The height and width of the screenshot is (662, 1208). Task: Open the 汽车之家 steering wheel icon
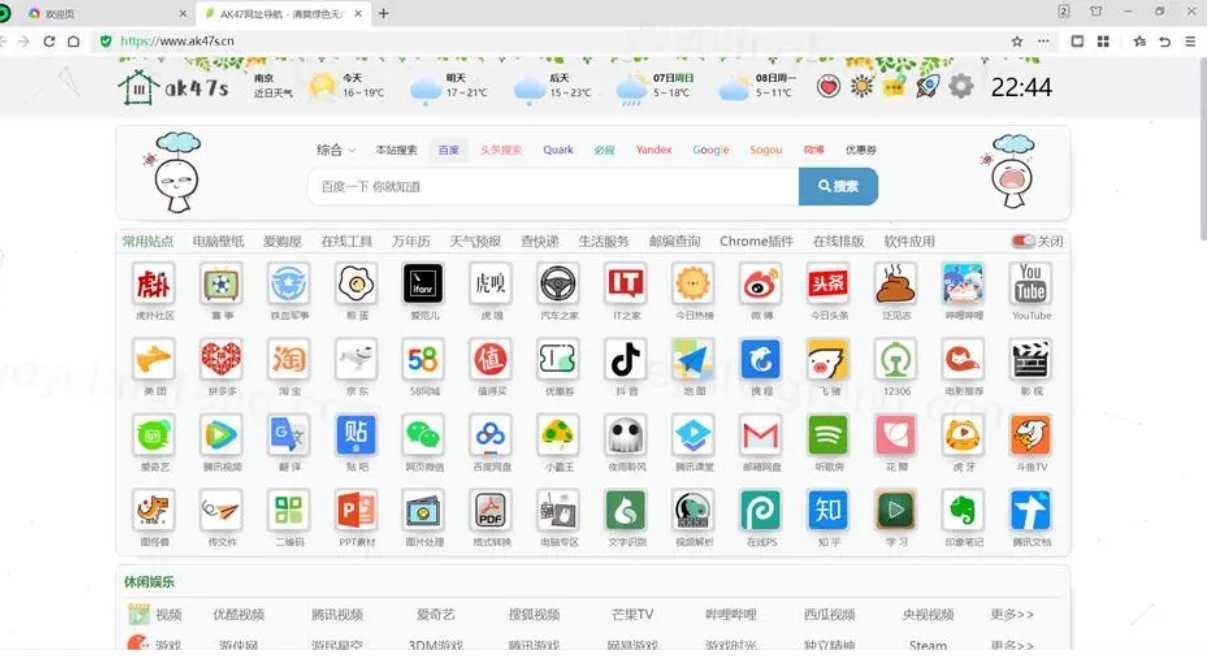pos(558,284)
